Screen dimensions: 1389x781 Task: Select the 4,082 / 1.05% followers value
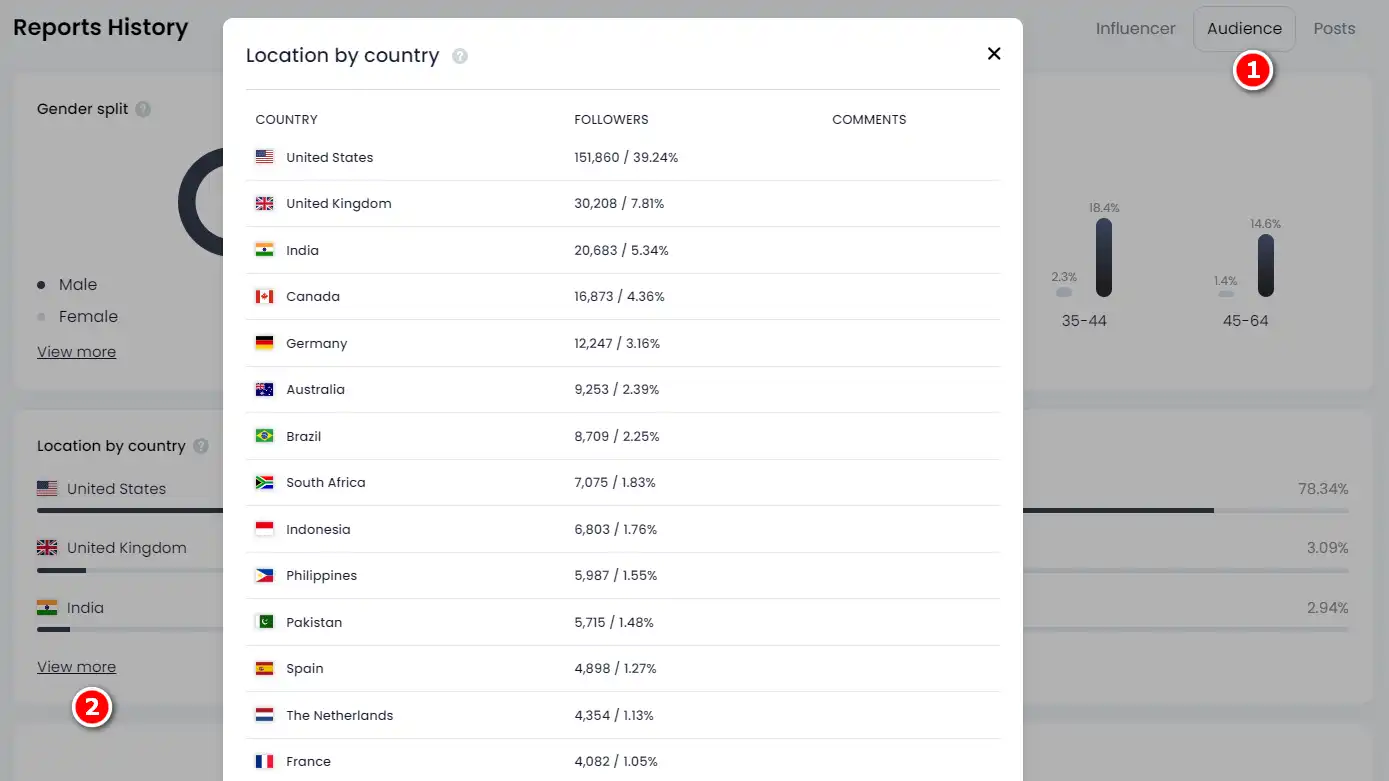click(x=616, y=761)
